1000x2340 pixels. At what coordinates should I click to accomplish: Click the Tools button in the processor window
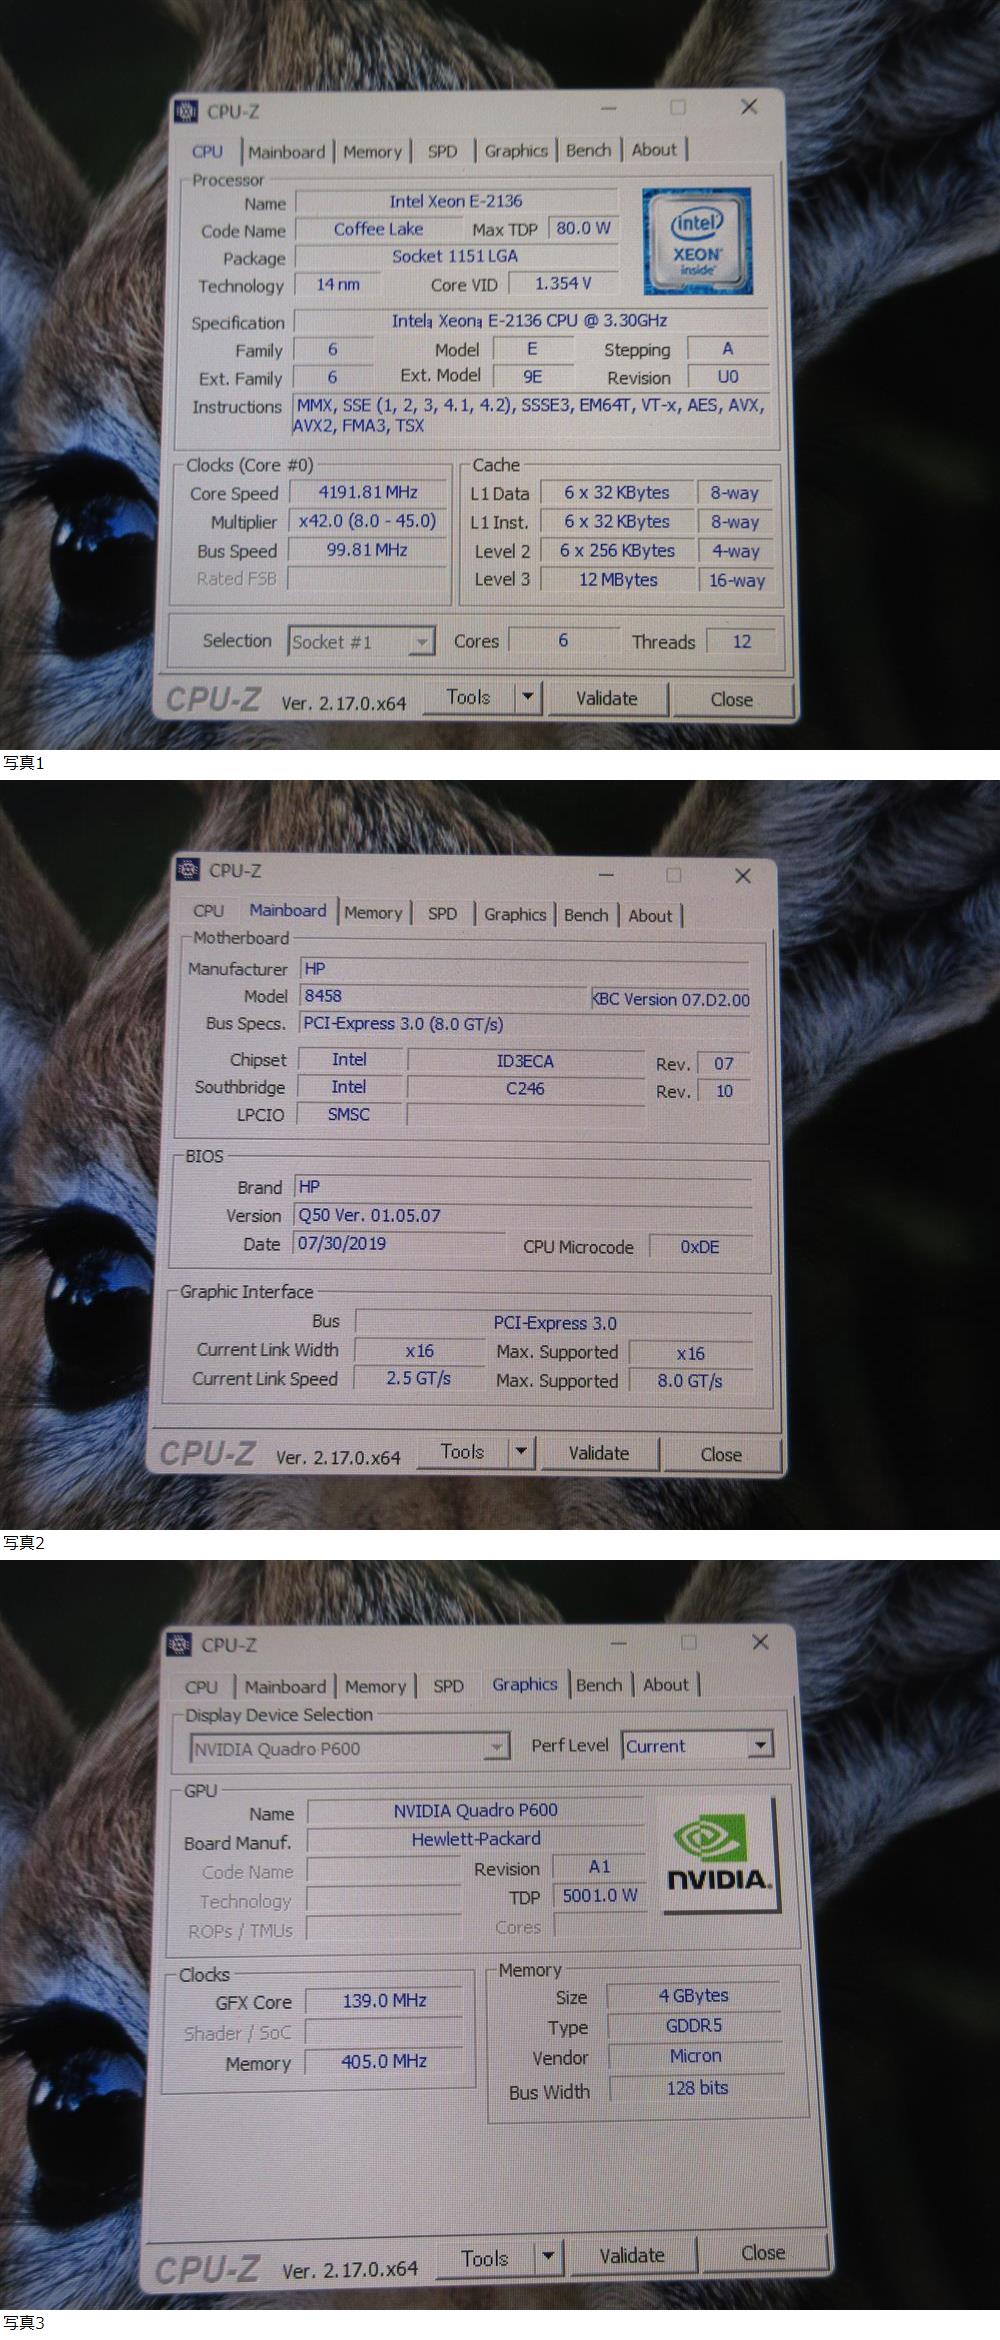click(468, 698)
